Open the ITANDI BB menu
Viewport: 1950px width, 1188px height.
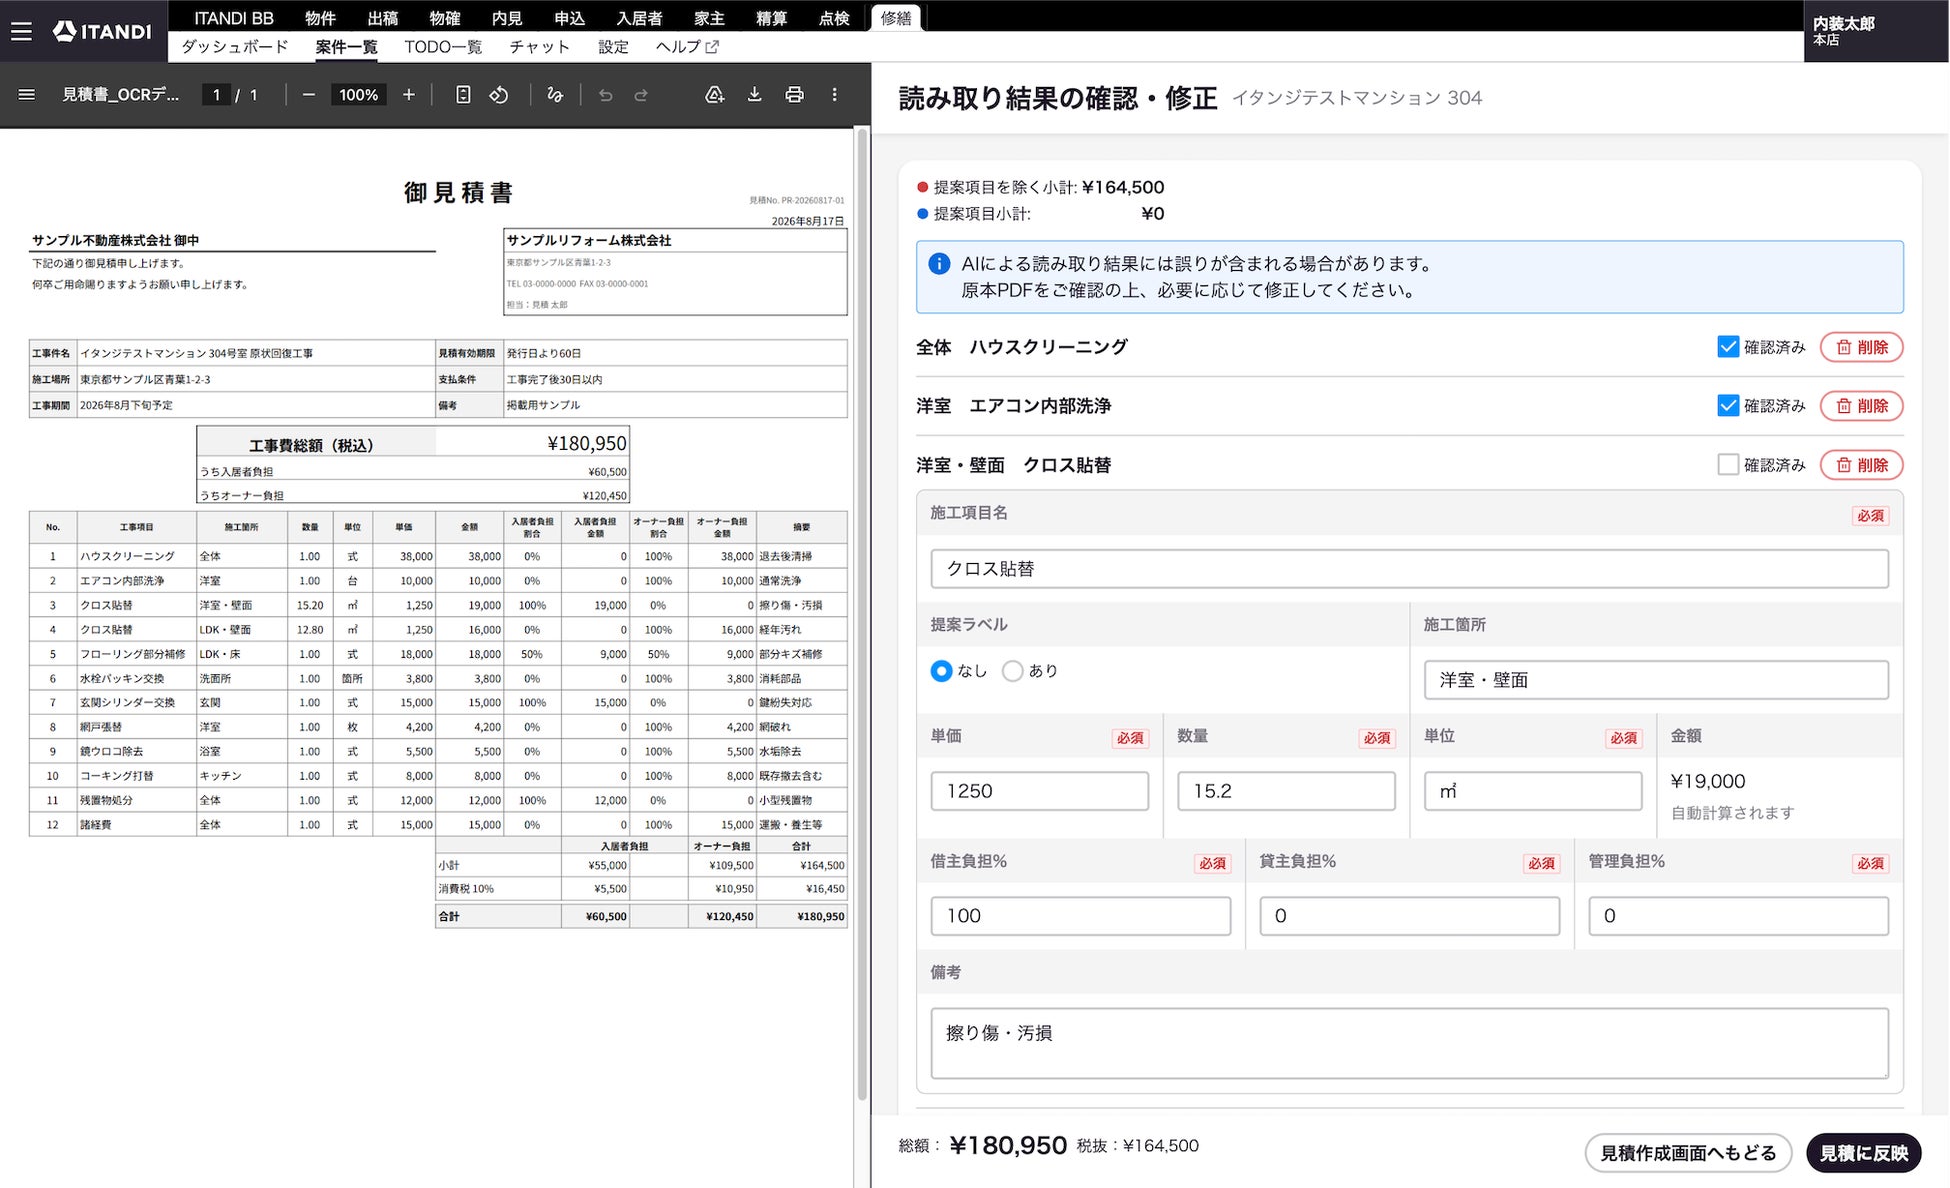point(234,18)
